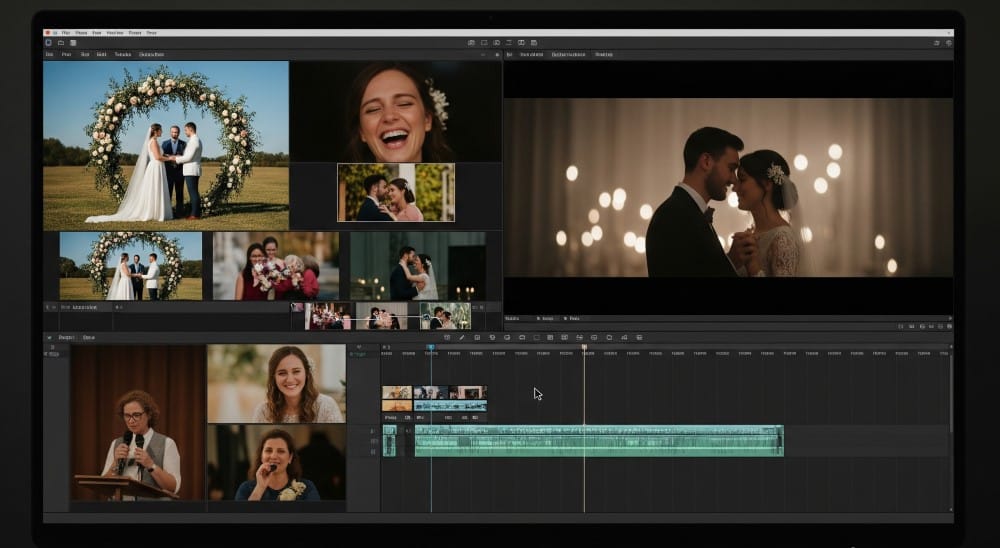The width and height of the screenshot is (1000, 548).
Task: Click the first icon in the timeline toolbar
Action: pos(447,337)
